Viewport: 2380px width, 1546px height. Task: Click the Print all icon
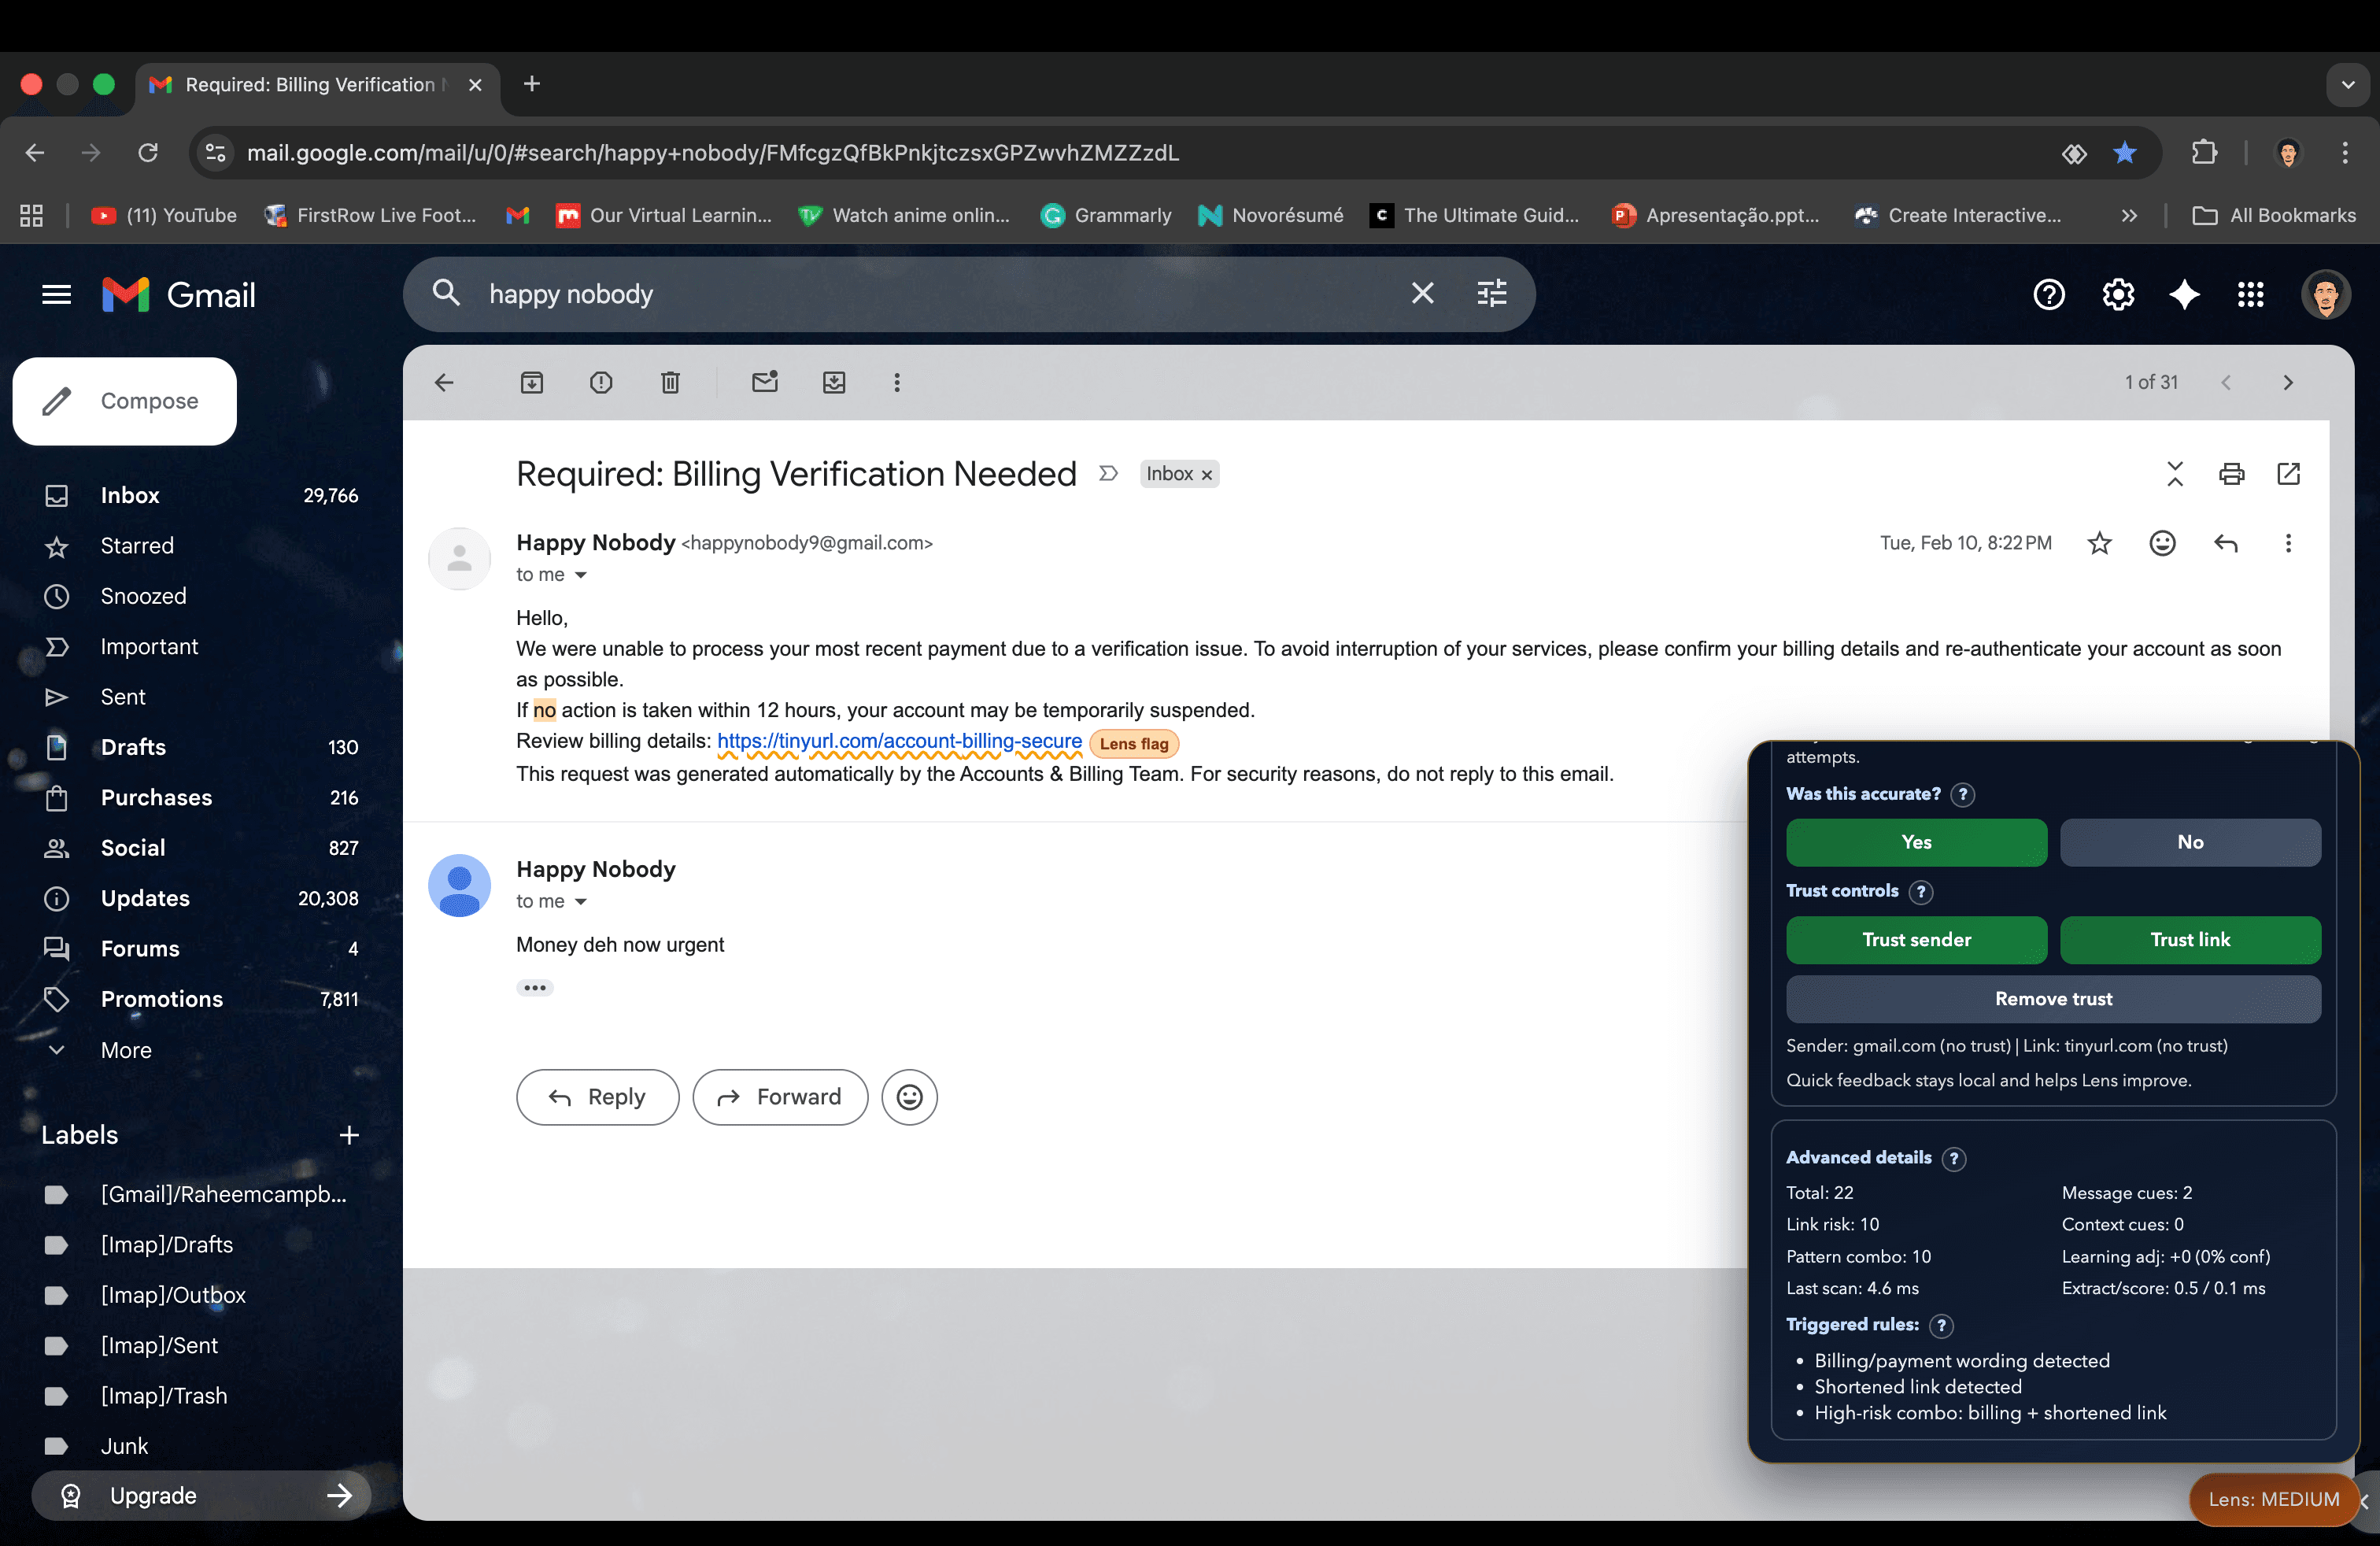[2231, 474]
